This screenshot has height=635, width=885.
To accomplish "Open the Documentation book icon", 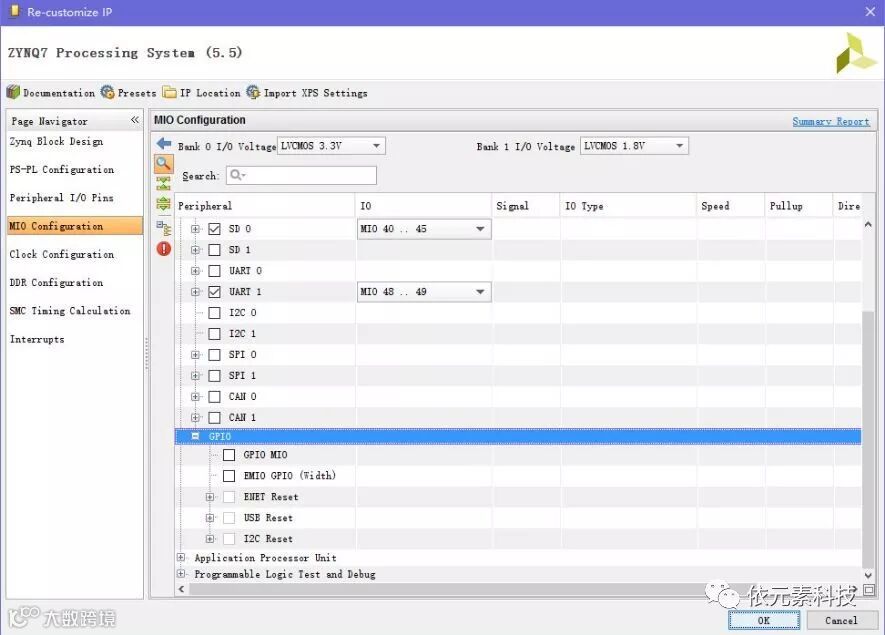I will [x=14, y=92].
